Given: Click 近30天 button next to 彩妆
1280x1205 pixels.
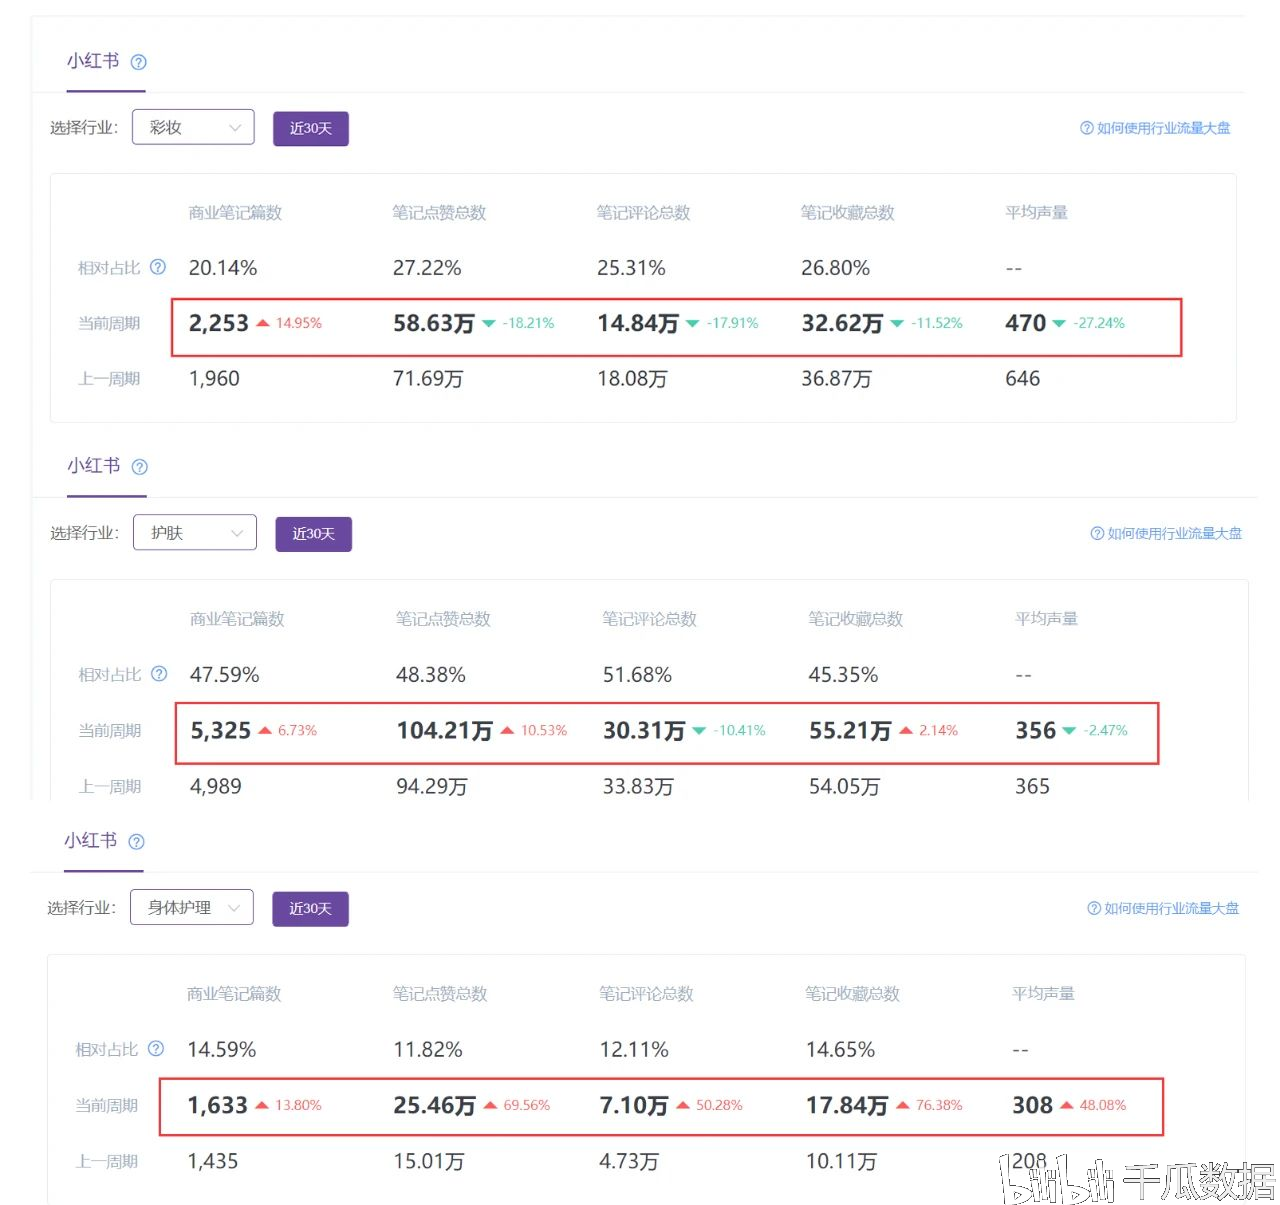Looking at the screenshot, I should pos(311,129).
